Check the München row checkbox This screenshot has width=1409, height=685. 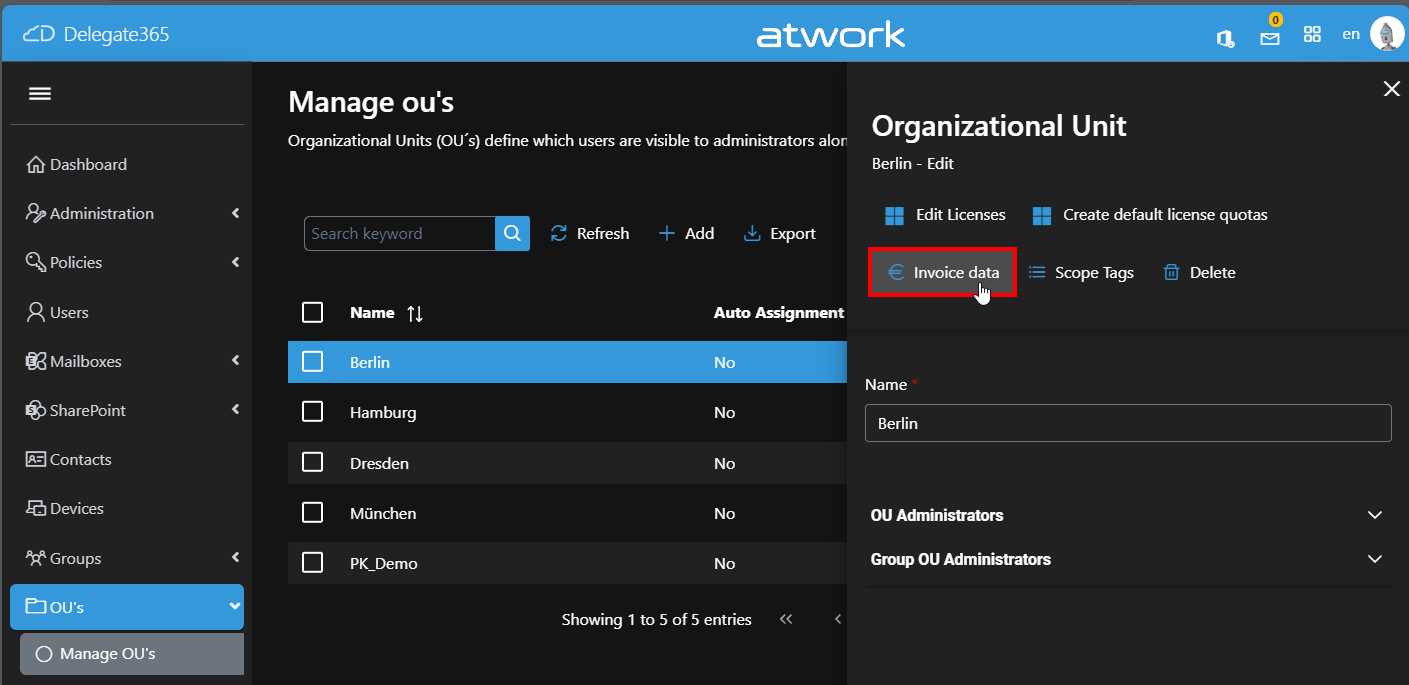tap(312, 513)
